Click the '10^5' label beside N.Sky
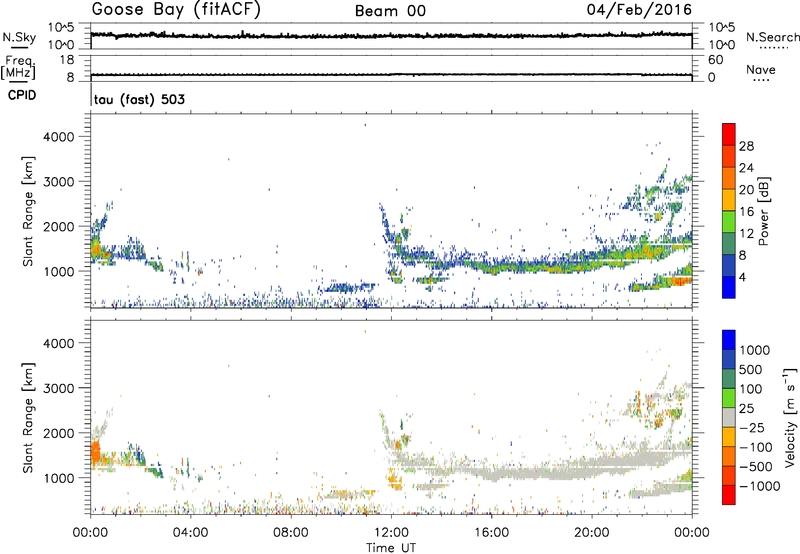Viewport: 800px width, 554px height. click(61, 28)
